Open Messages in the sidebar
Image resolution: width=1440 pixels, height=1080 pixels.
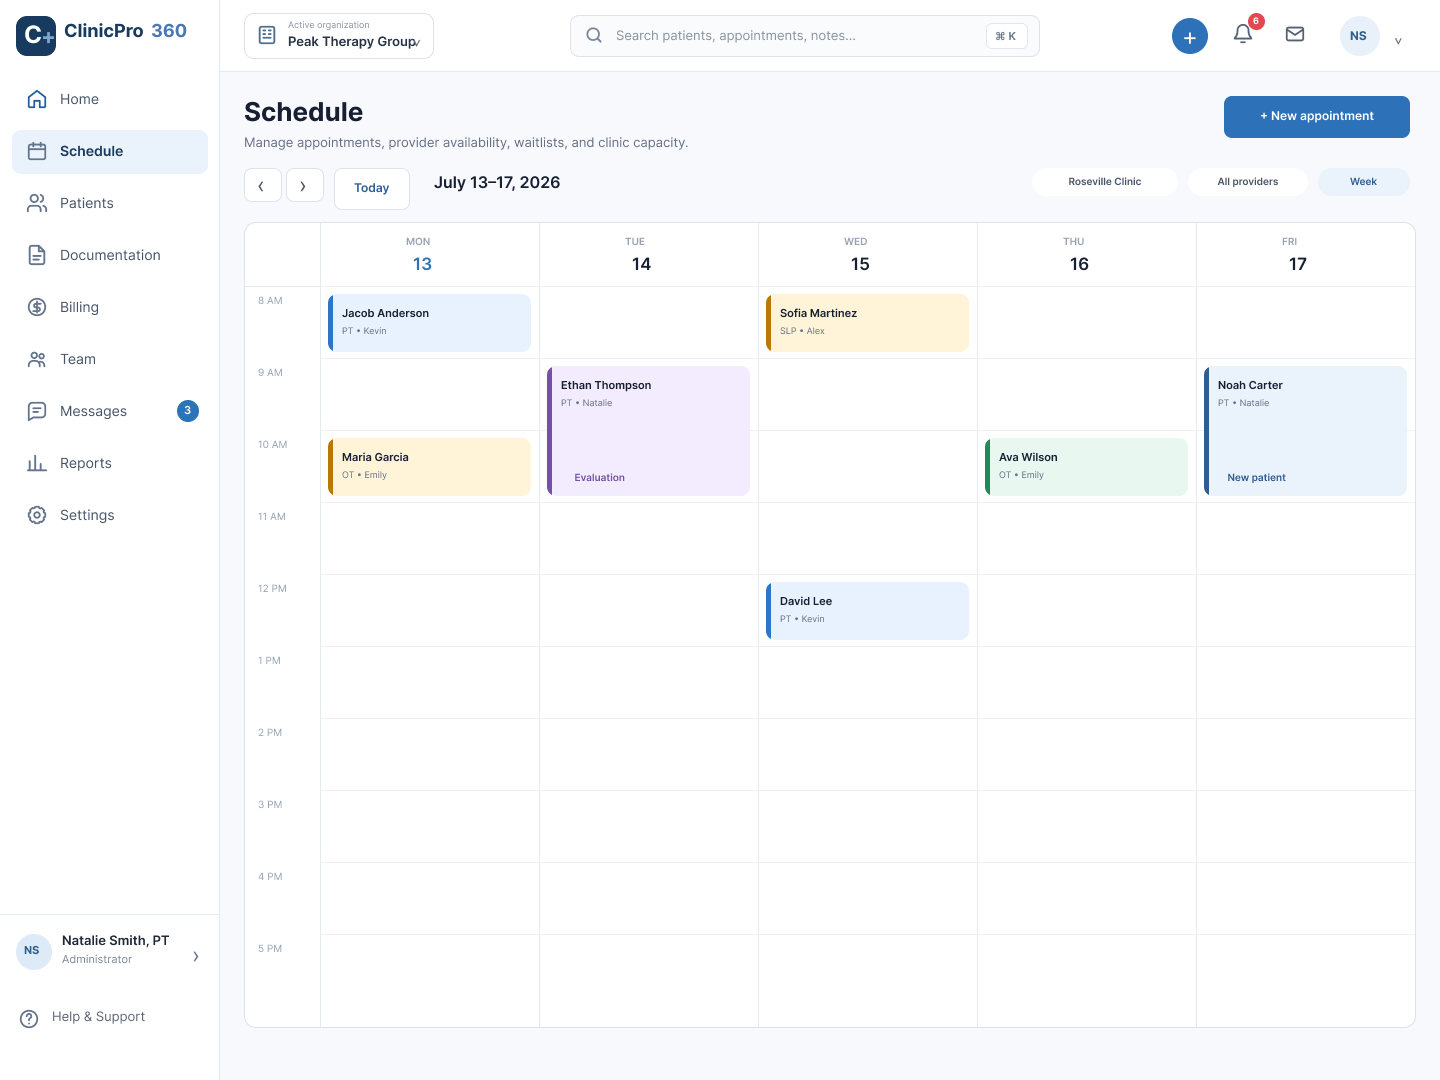[110, 411]
